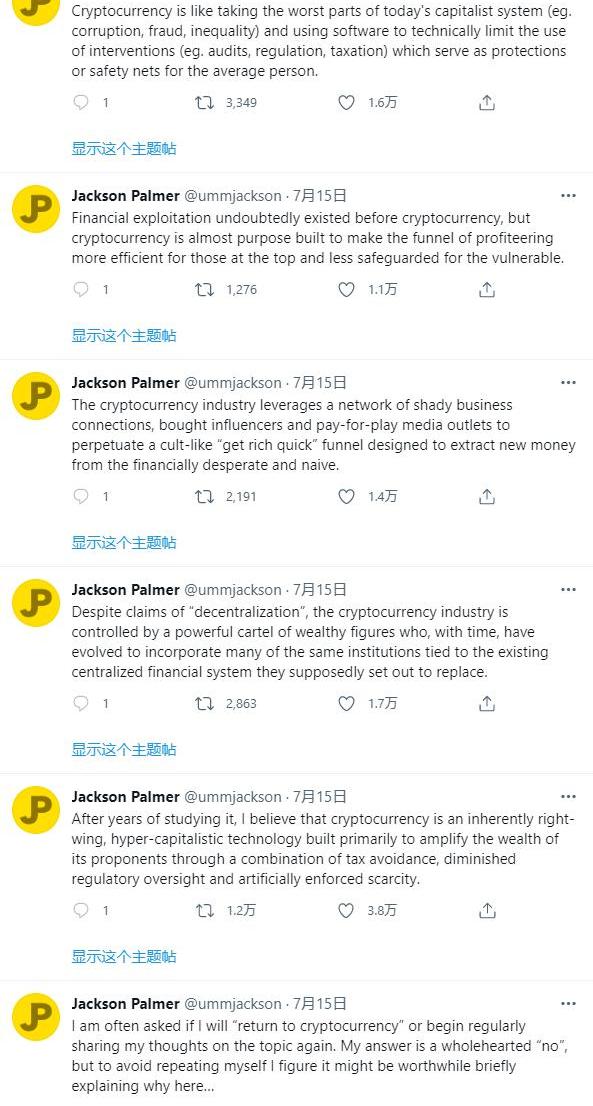
Task: Show thread under the 1.6万 likes tweet
Action: point(123,149)
